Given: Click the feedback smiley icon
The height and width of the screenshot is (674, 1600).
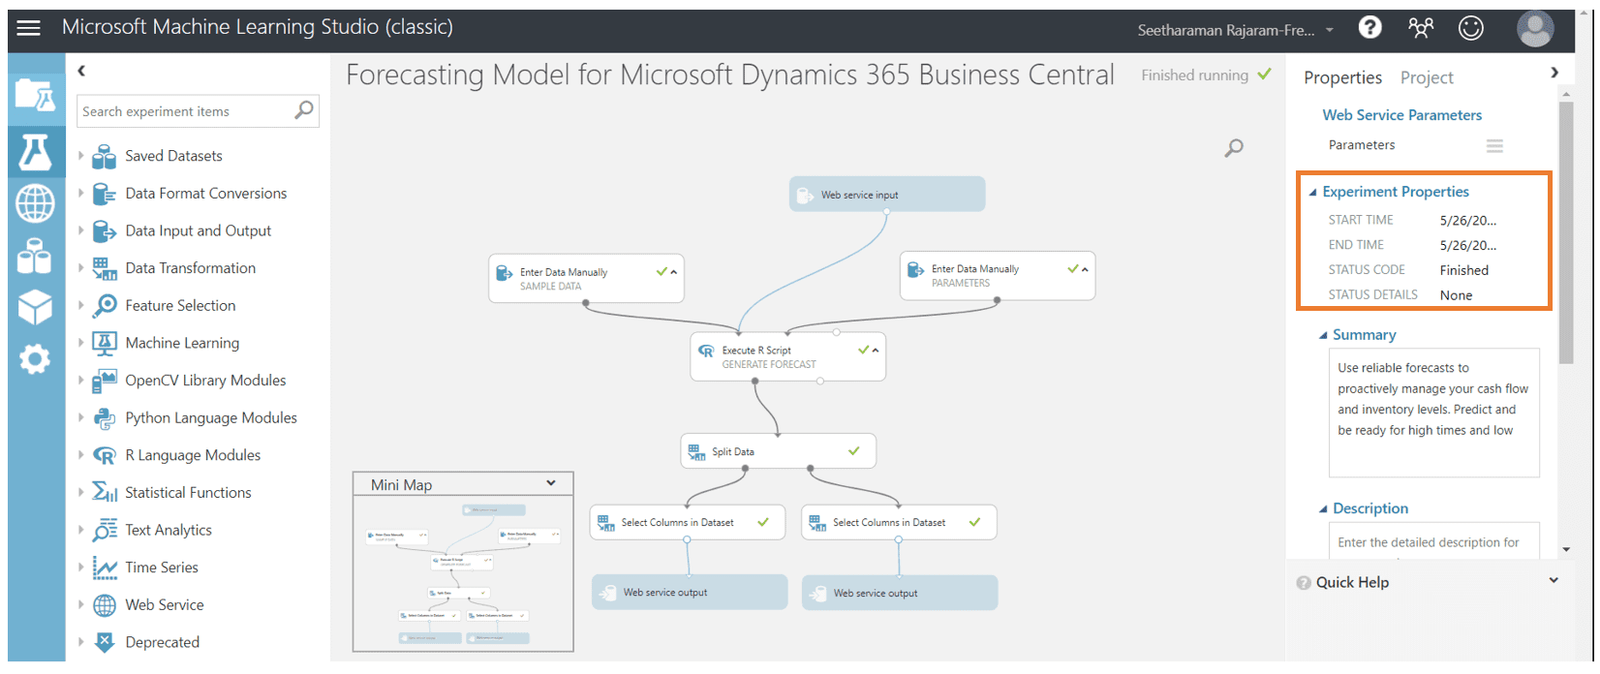Looking at the screenshot, I should coord(1471,28).
